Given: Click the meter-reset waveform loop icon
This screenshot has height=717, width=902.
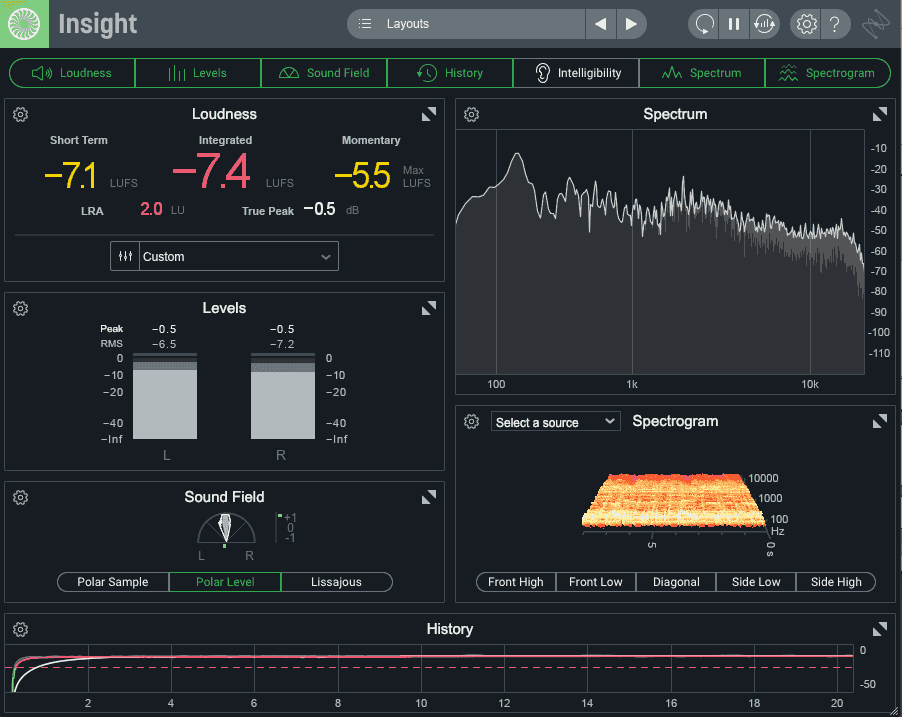Looking at the screenshot, I should click(765, 24).
